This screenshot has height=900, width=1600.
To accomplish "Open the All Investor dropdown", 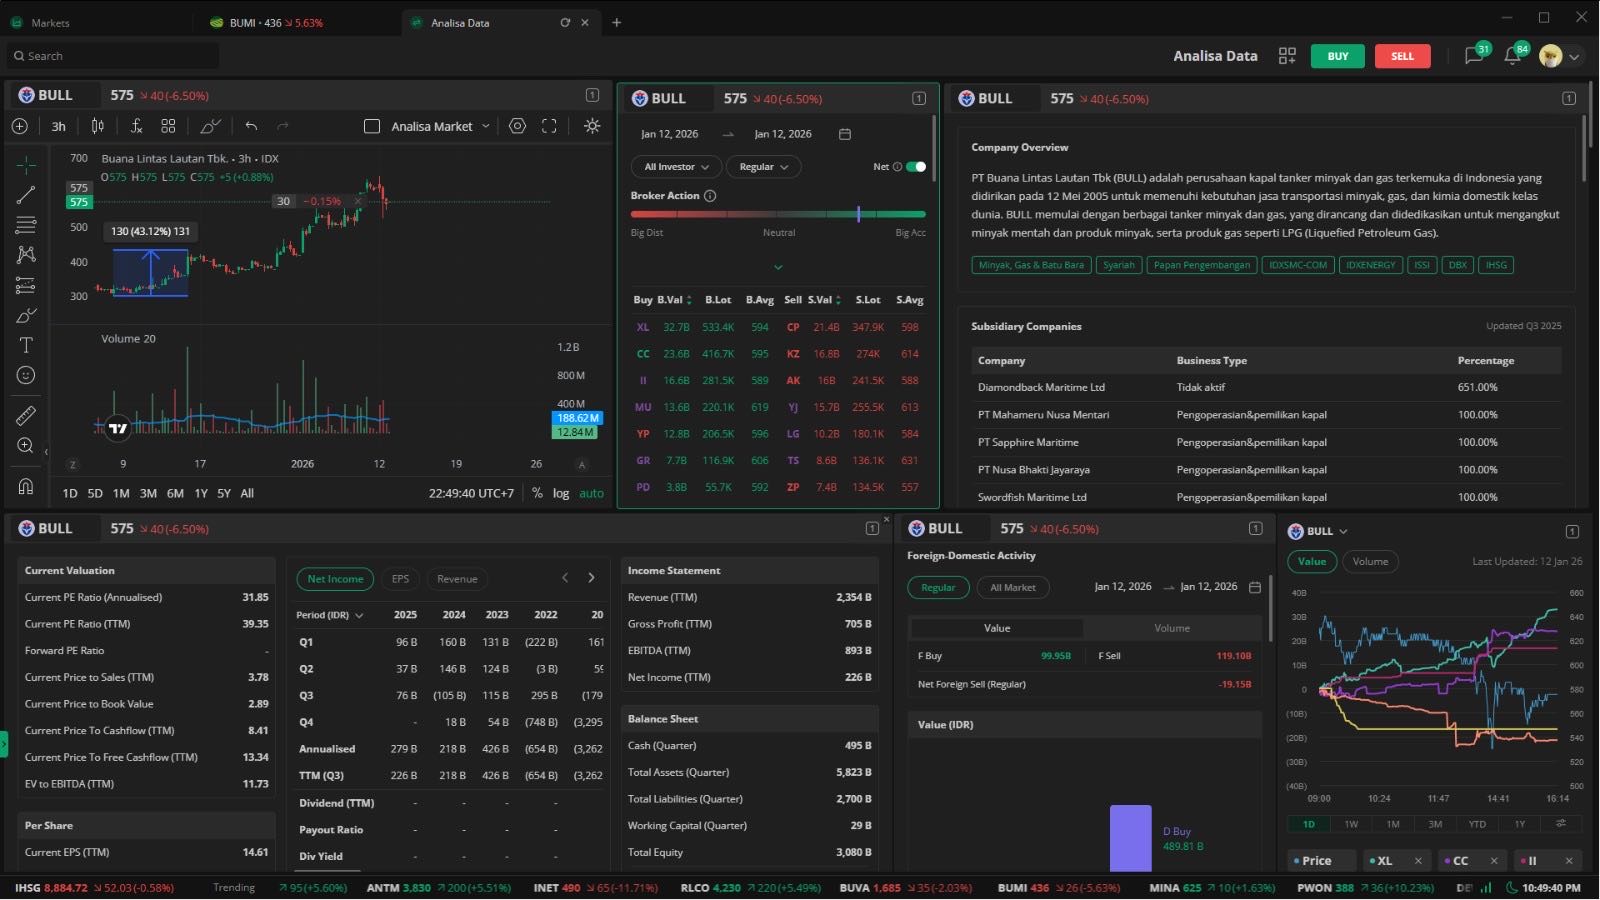I will tap(676, 167).
